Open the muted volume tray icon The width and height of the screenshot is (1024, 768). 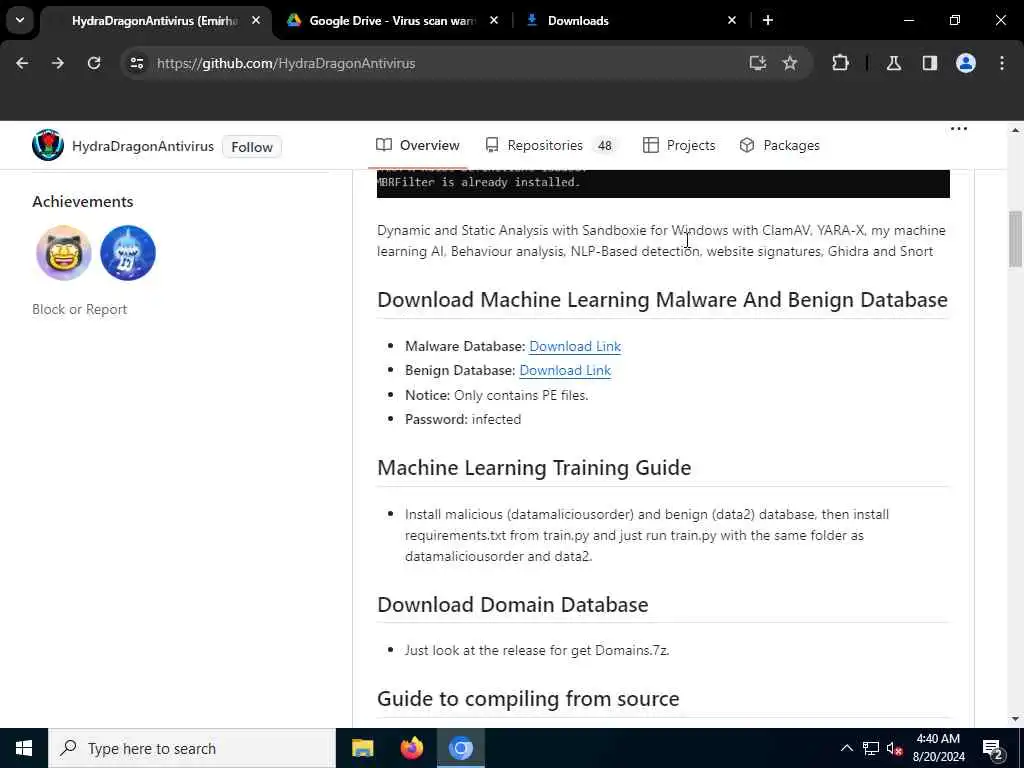[x=894, y=748]
